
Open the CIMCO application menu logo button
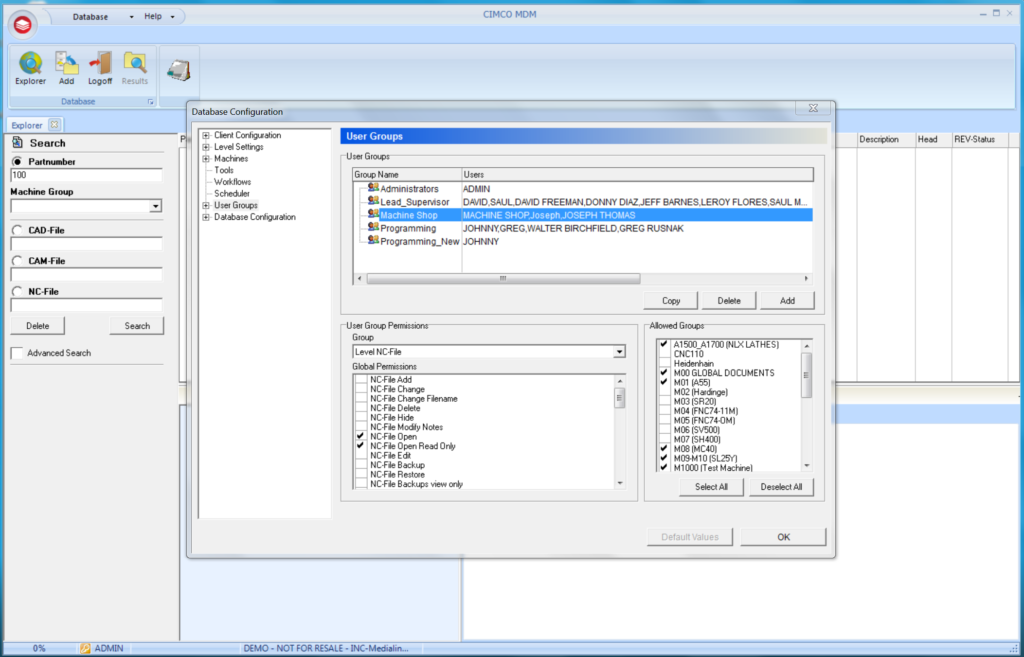[x=22, y=25]
